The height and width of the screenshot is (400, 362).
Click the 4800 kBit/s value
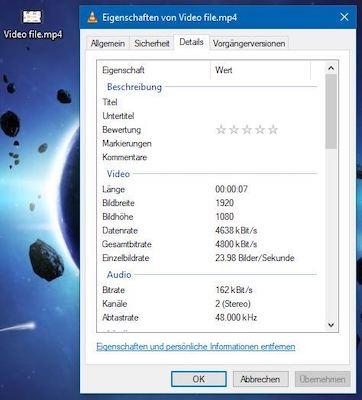click(x=236, y=244)
